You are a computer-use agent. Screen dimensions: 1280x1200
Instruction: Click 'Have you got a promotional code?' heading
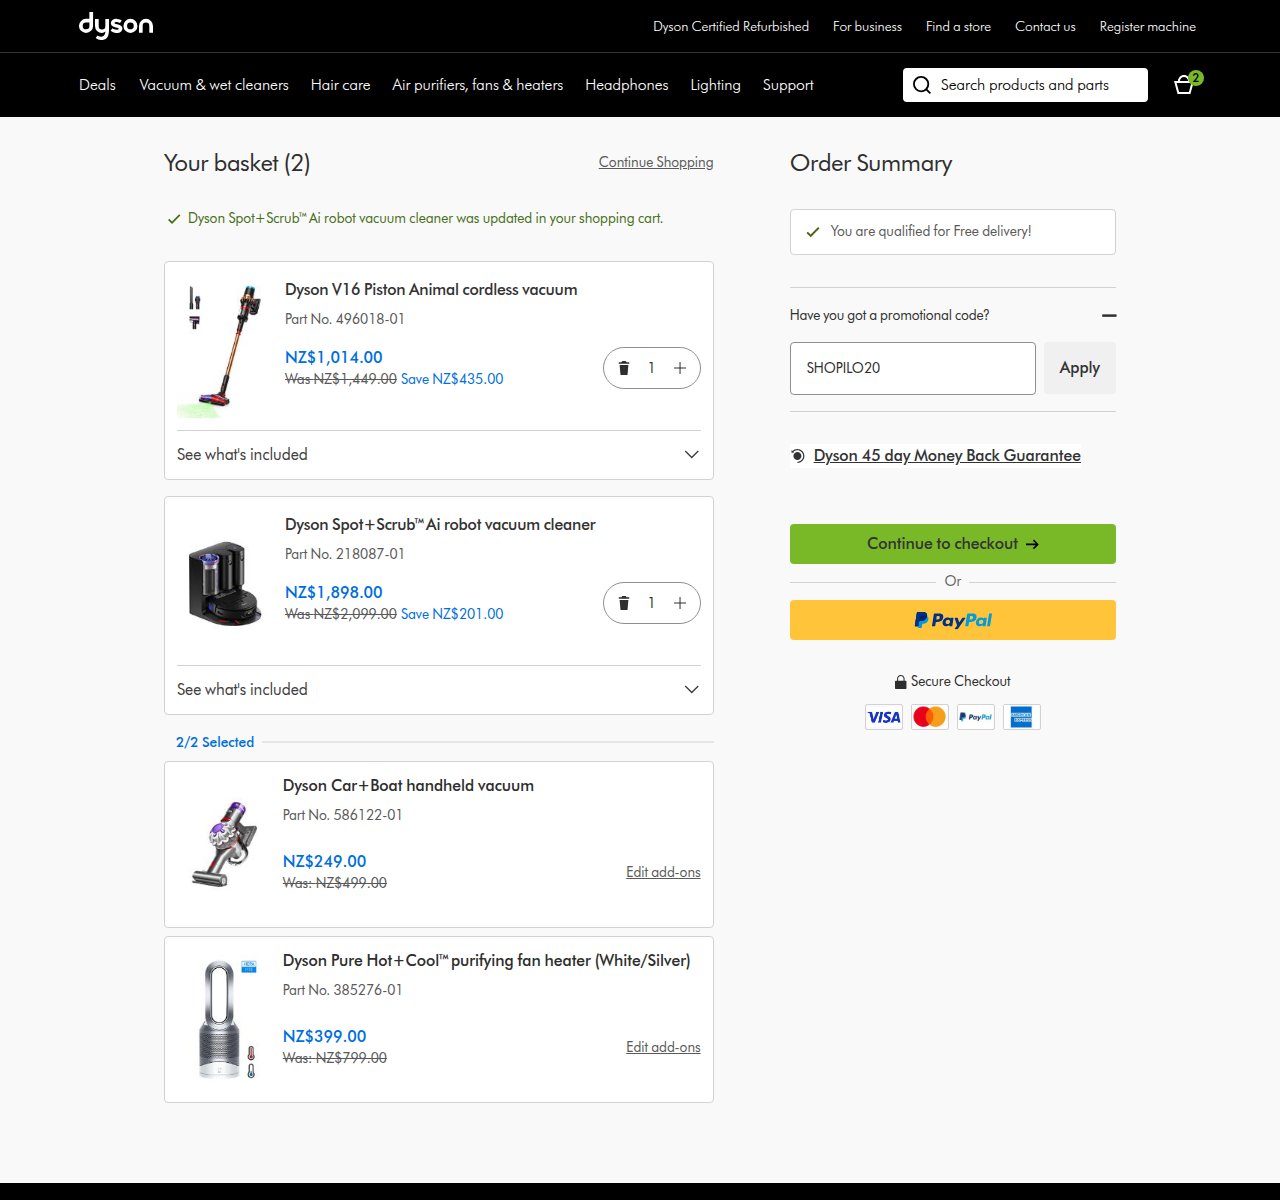[890, 315]
